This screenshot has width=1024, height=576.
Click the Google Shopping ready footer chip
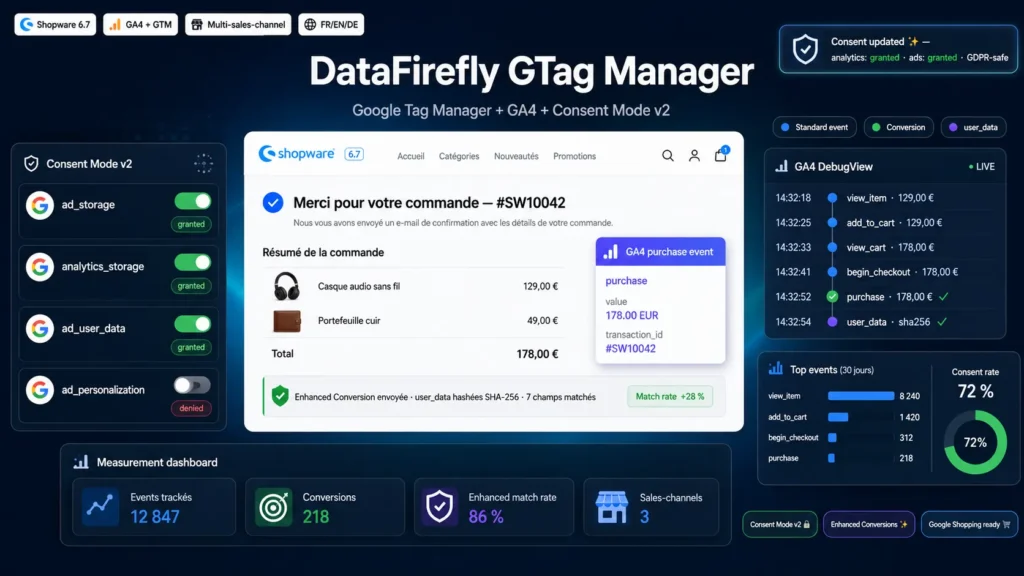(969, 524)
